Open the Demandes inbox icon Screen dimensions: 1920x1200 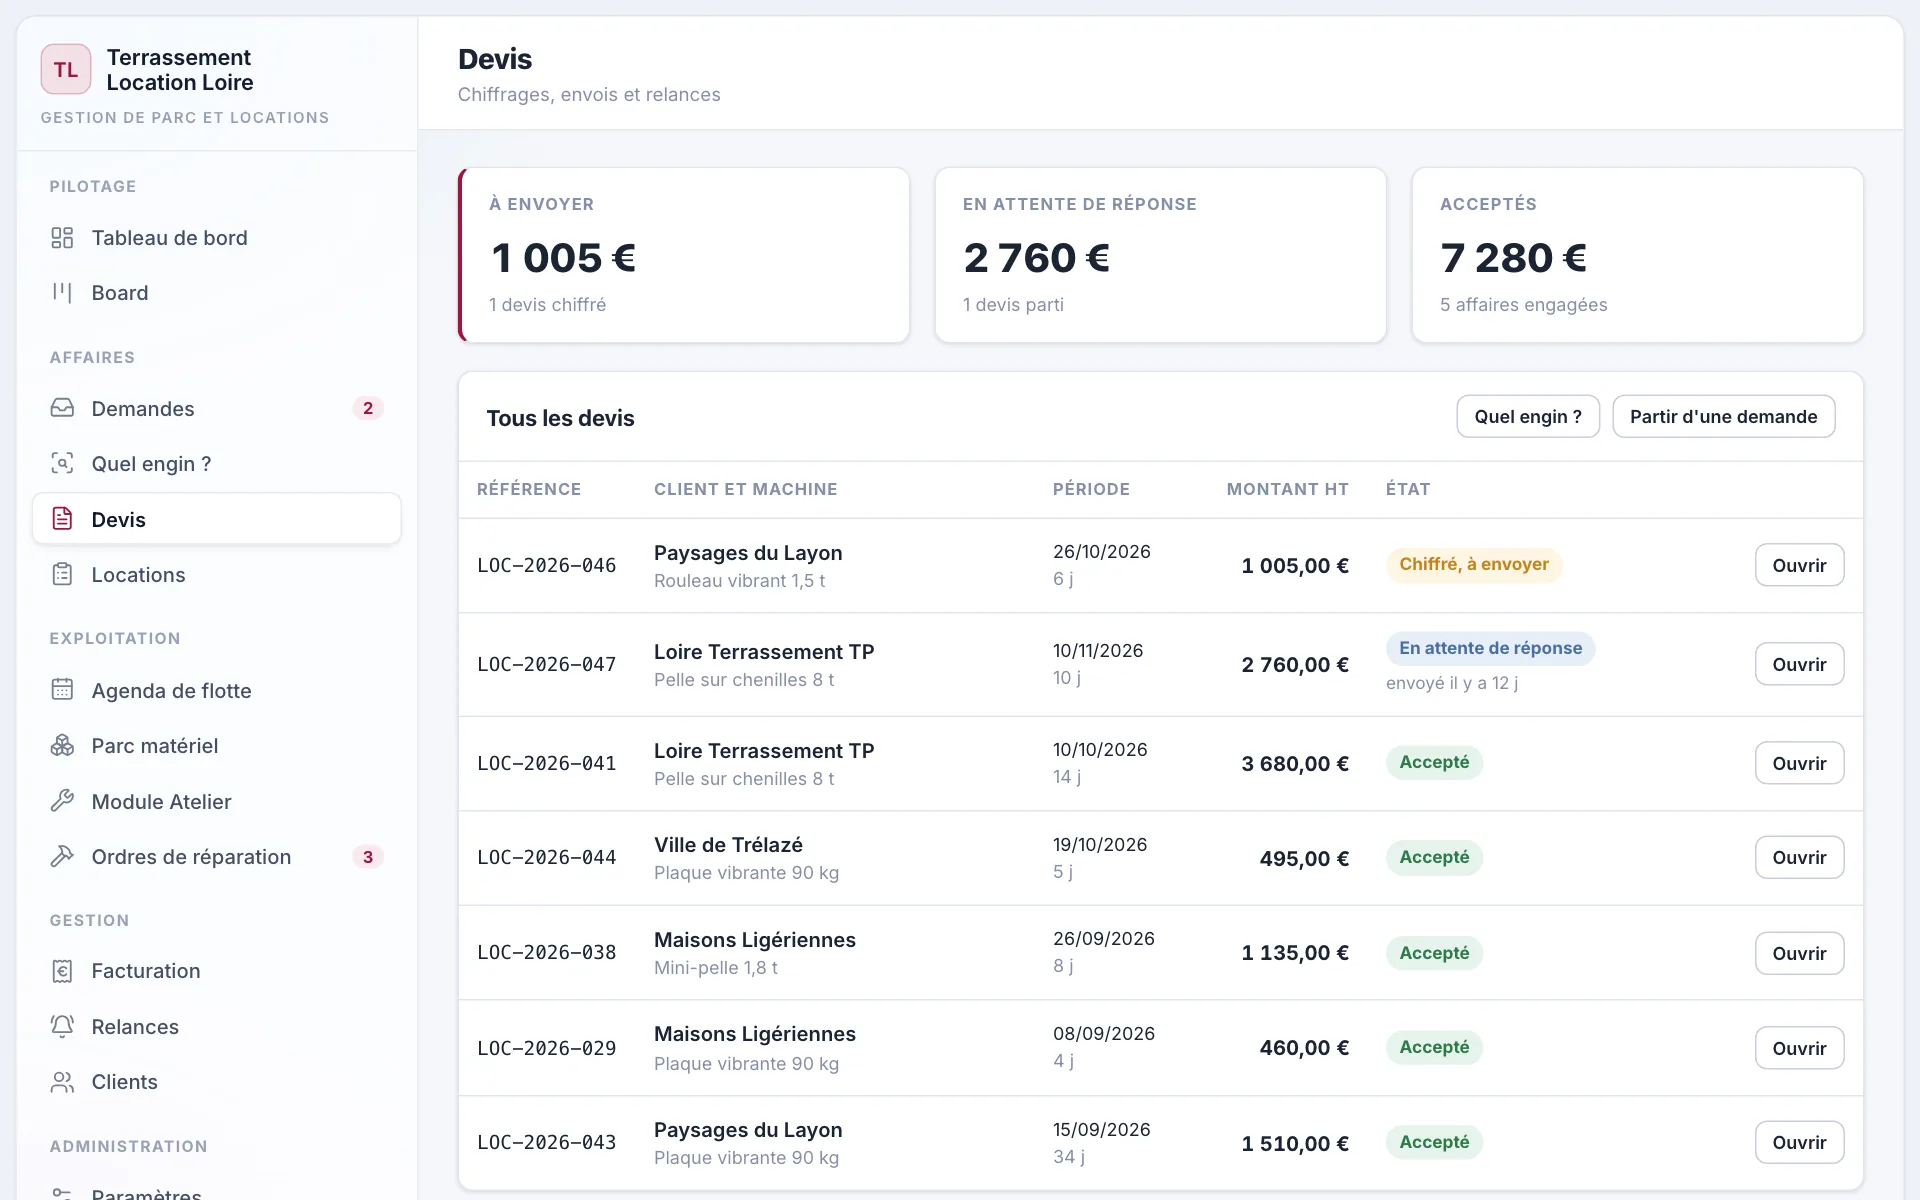pos(62,408)
